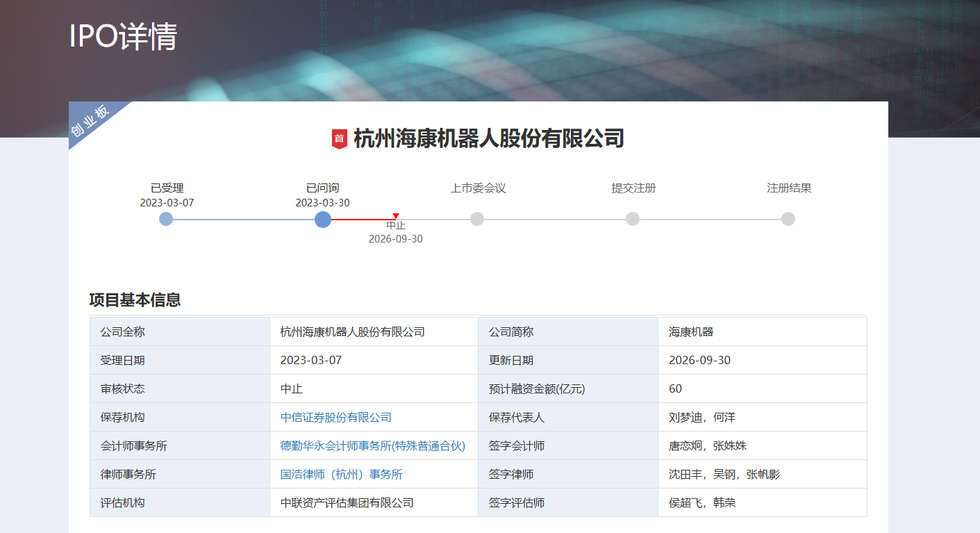Open the 中信证券股份有限公司 link
Image resolution: width=980 pixels, height=533 pixels.
(x=336, y=417)
